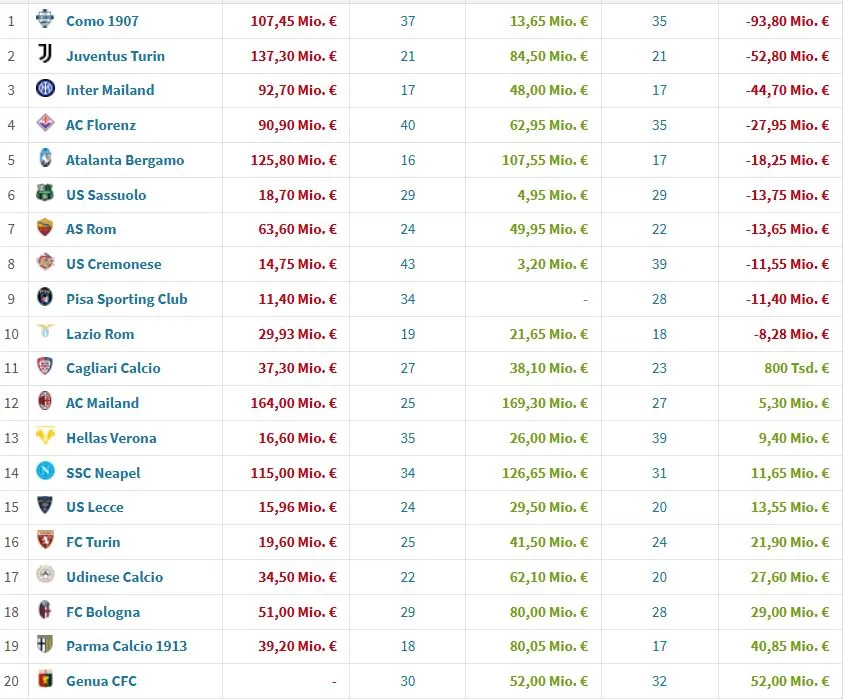The height and width of the screenshot is (699, 843).
Task: Click Juventus expenditure 137,30 Mio. €
Action: [x=294, y=56]
